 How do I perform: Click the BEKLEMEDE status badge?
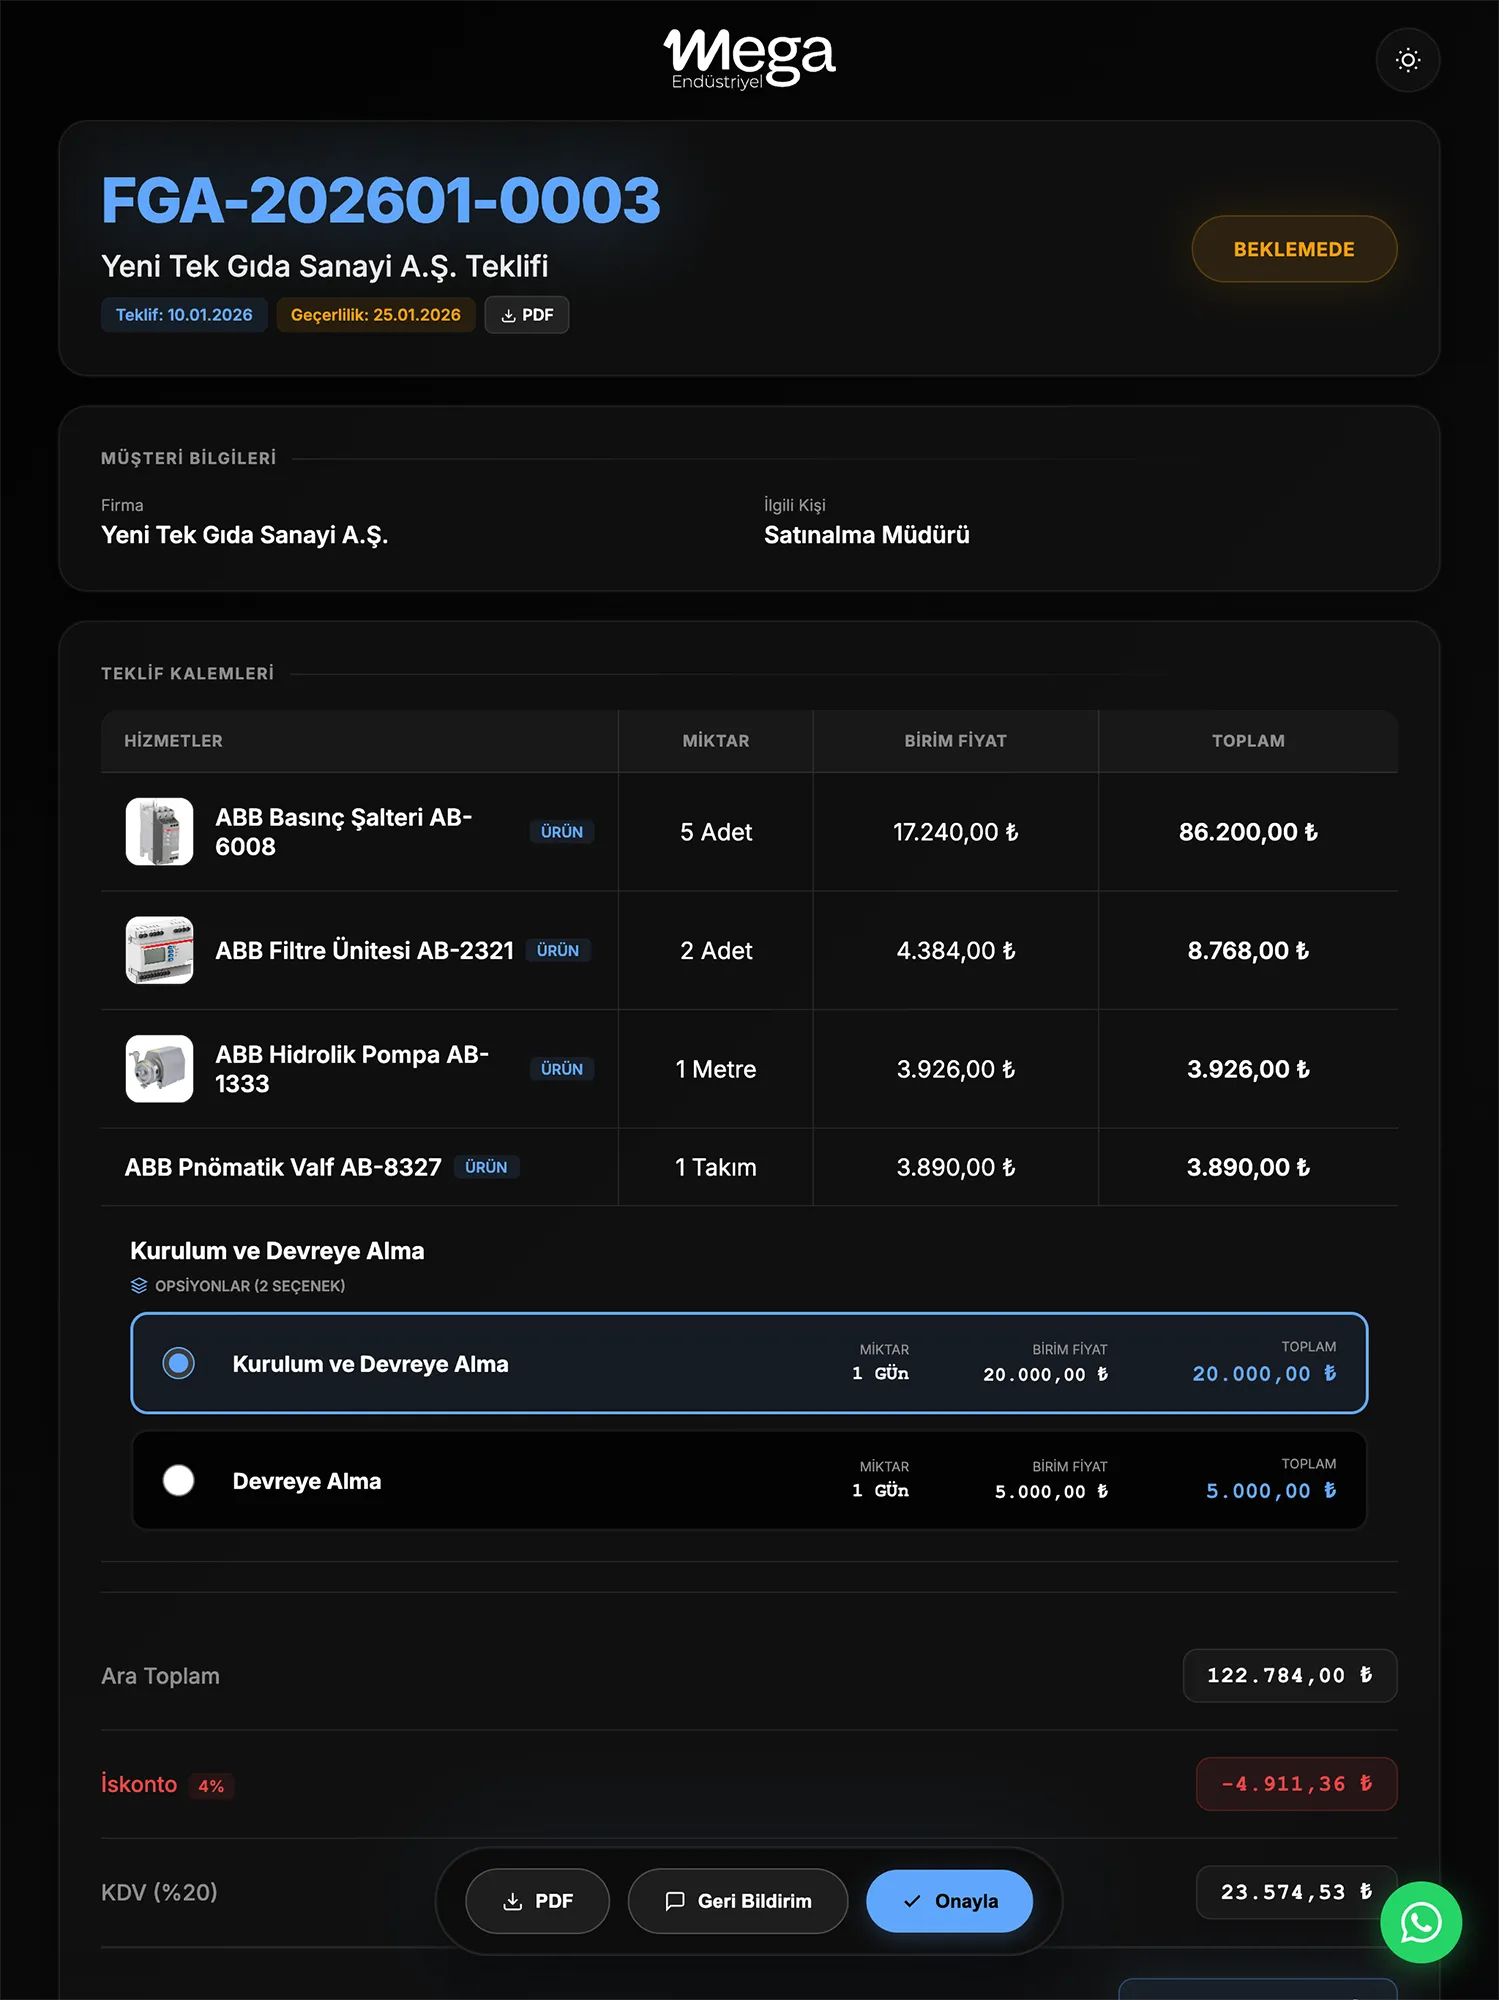1293,249
